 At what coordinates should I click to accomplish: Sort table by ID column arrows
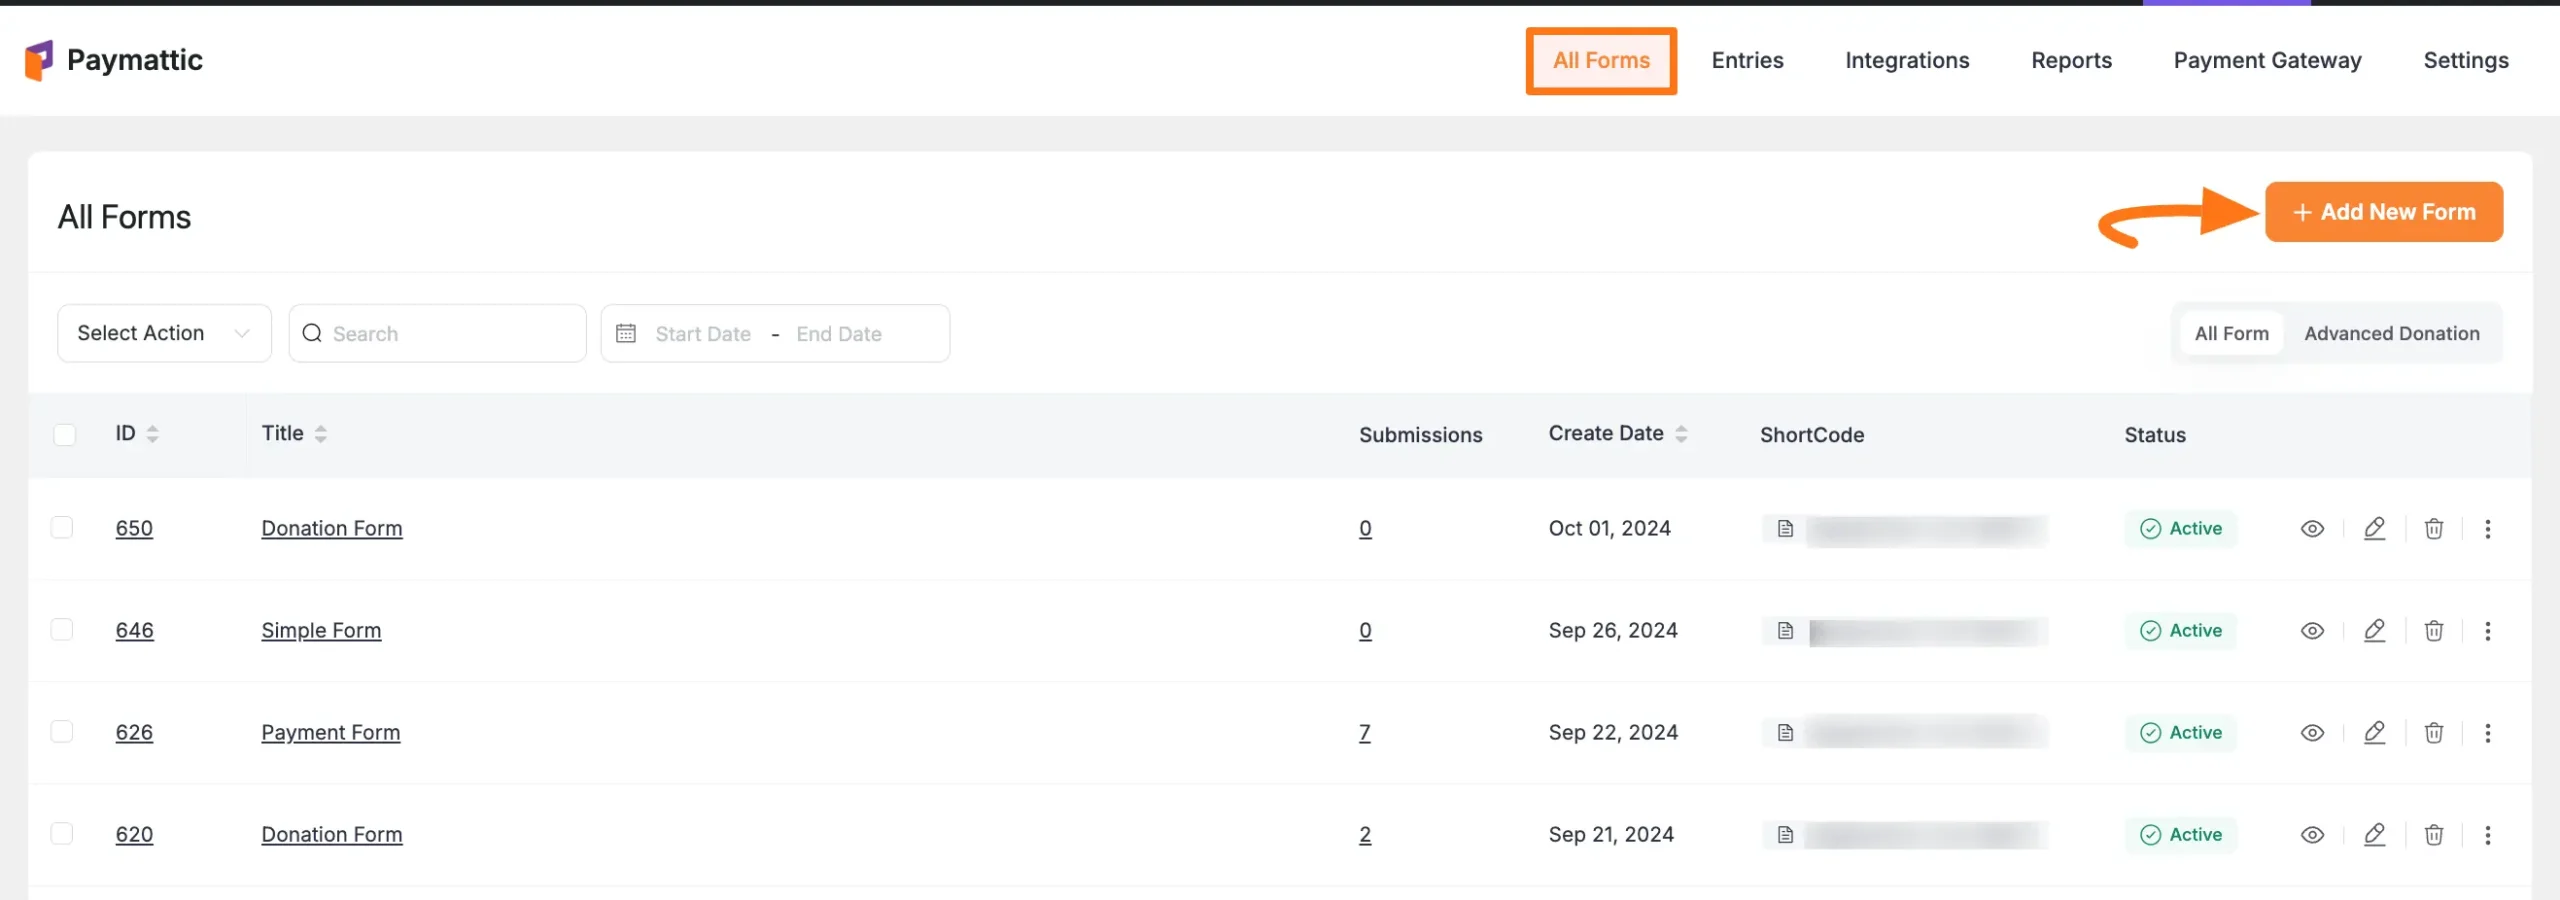(x=152, y=434)
